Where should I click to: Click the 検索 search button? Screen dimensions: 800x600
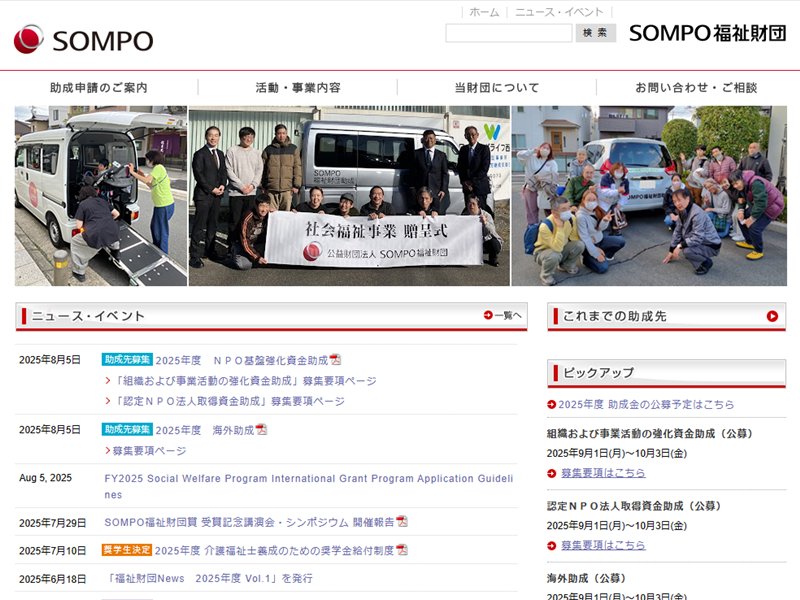coord(595,33)
